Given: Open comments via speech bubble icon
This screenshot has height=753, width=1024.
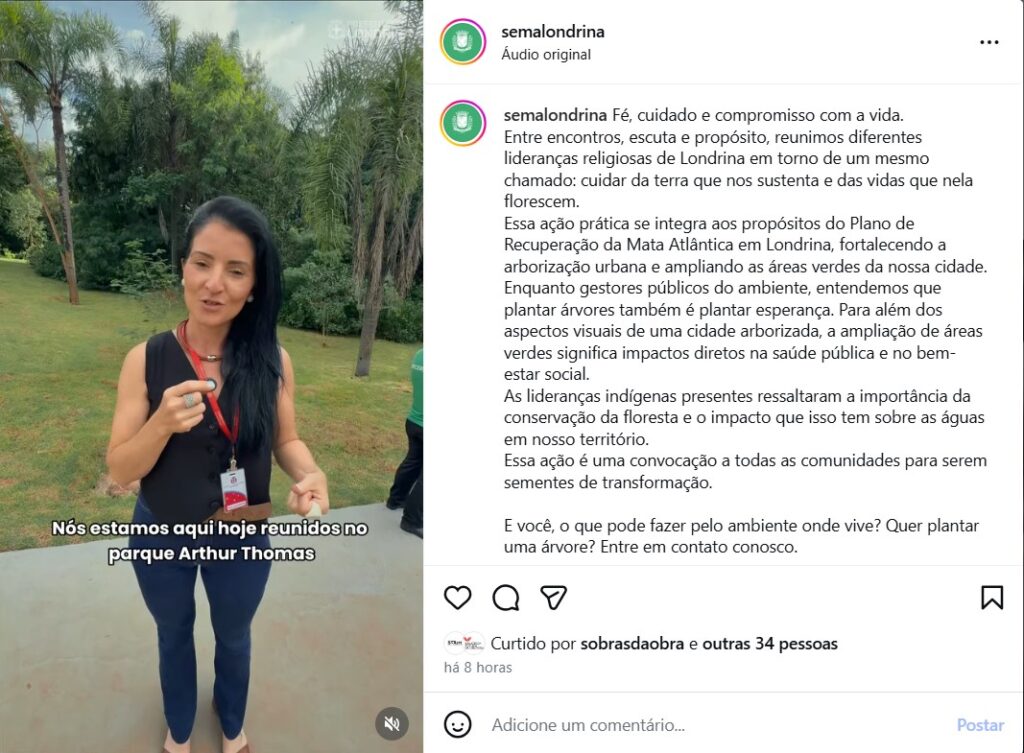Looking at the screenshot, I should coord(505,597).
